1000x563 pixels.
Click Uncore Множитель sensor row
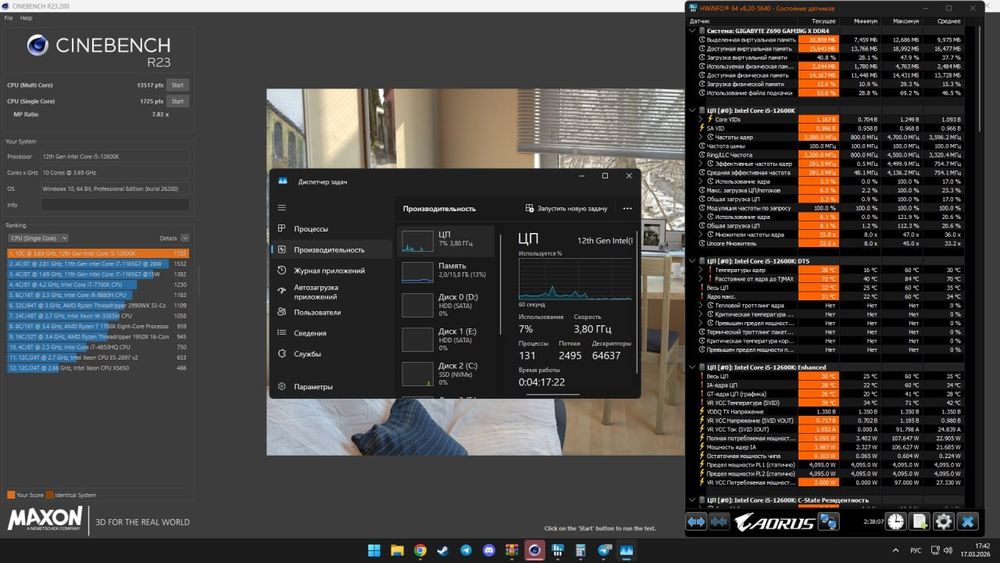(x=830, y=244)
